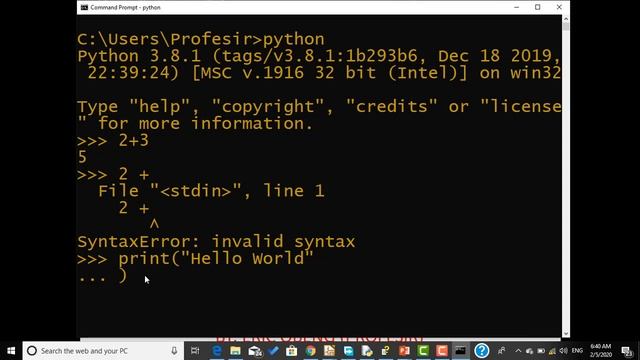Open the remote desktop monitor taskbar icon

click(348, 351)
